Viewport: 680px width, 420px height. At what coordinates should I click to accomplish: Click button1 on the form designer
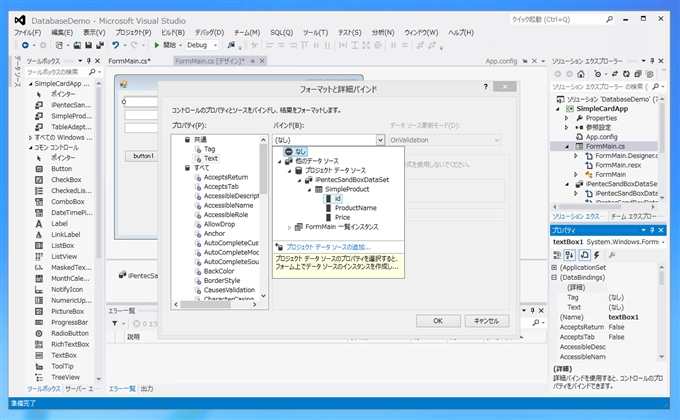tap(143, 156)
